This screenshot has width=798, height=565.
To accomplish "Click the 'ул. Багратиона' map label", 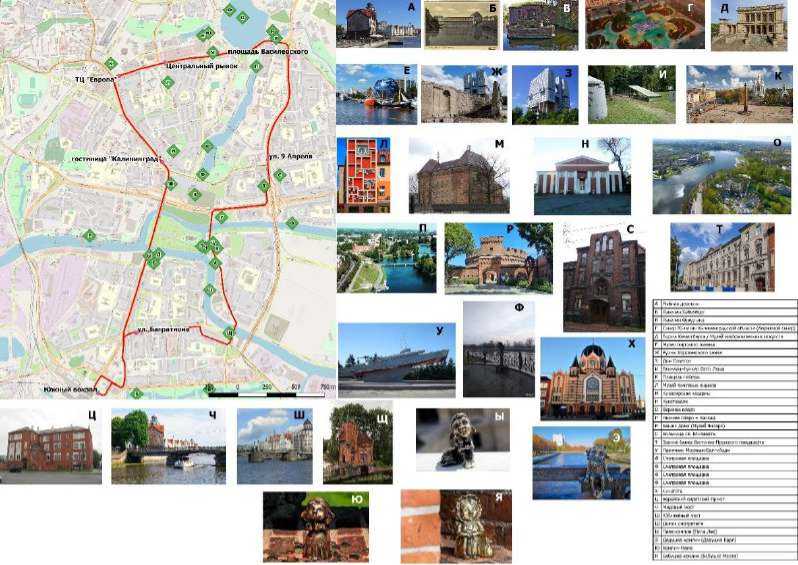I will point(163,329).
